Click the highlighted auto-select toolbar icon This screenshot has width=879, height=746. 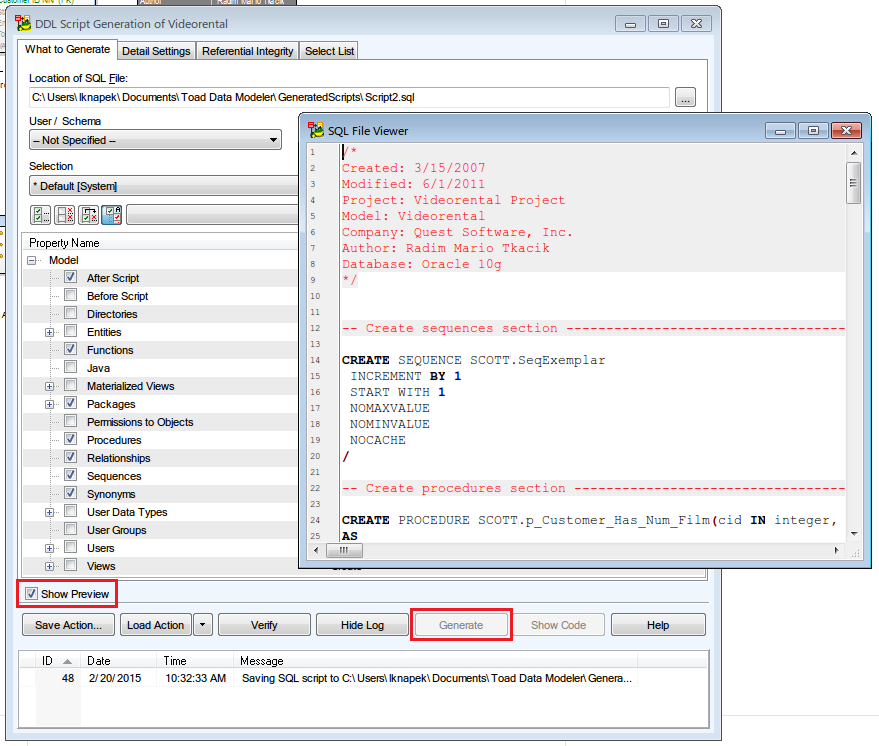coord(112,215)
